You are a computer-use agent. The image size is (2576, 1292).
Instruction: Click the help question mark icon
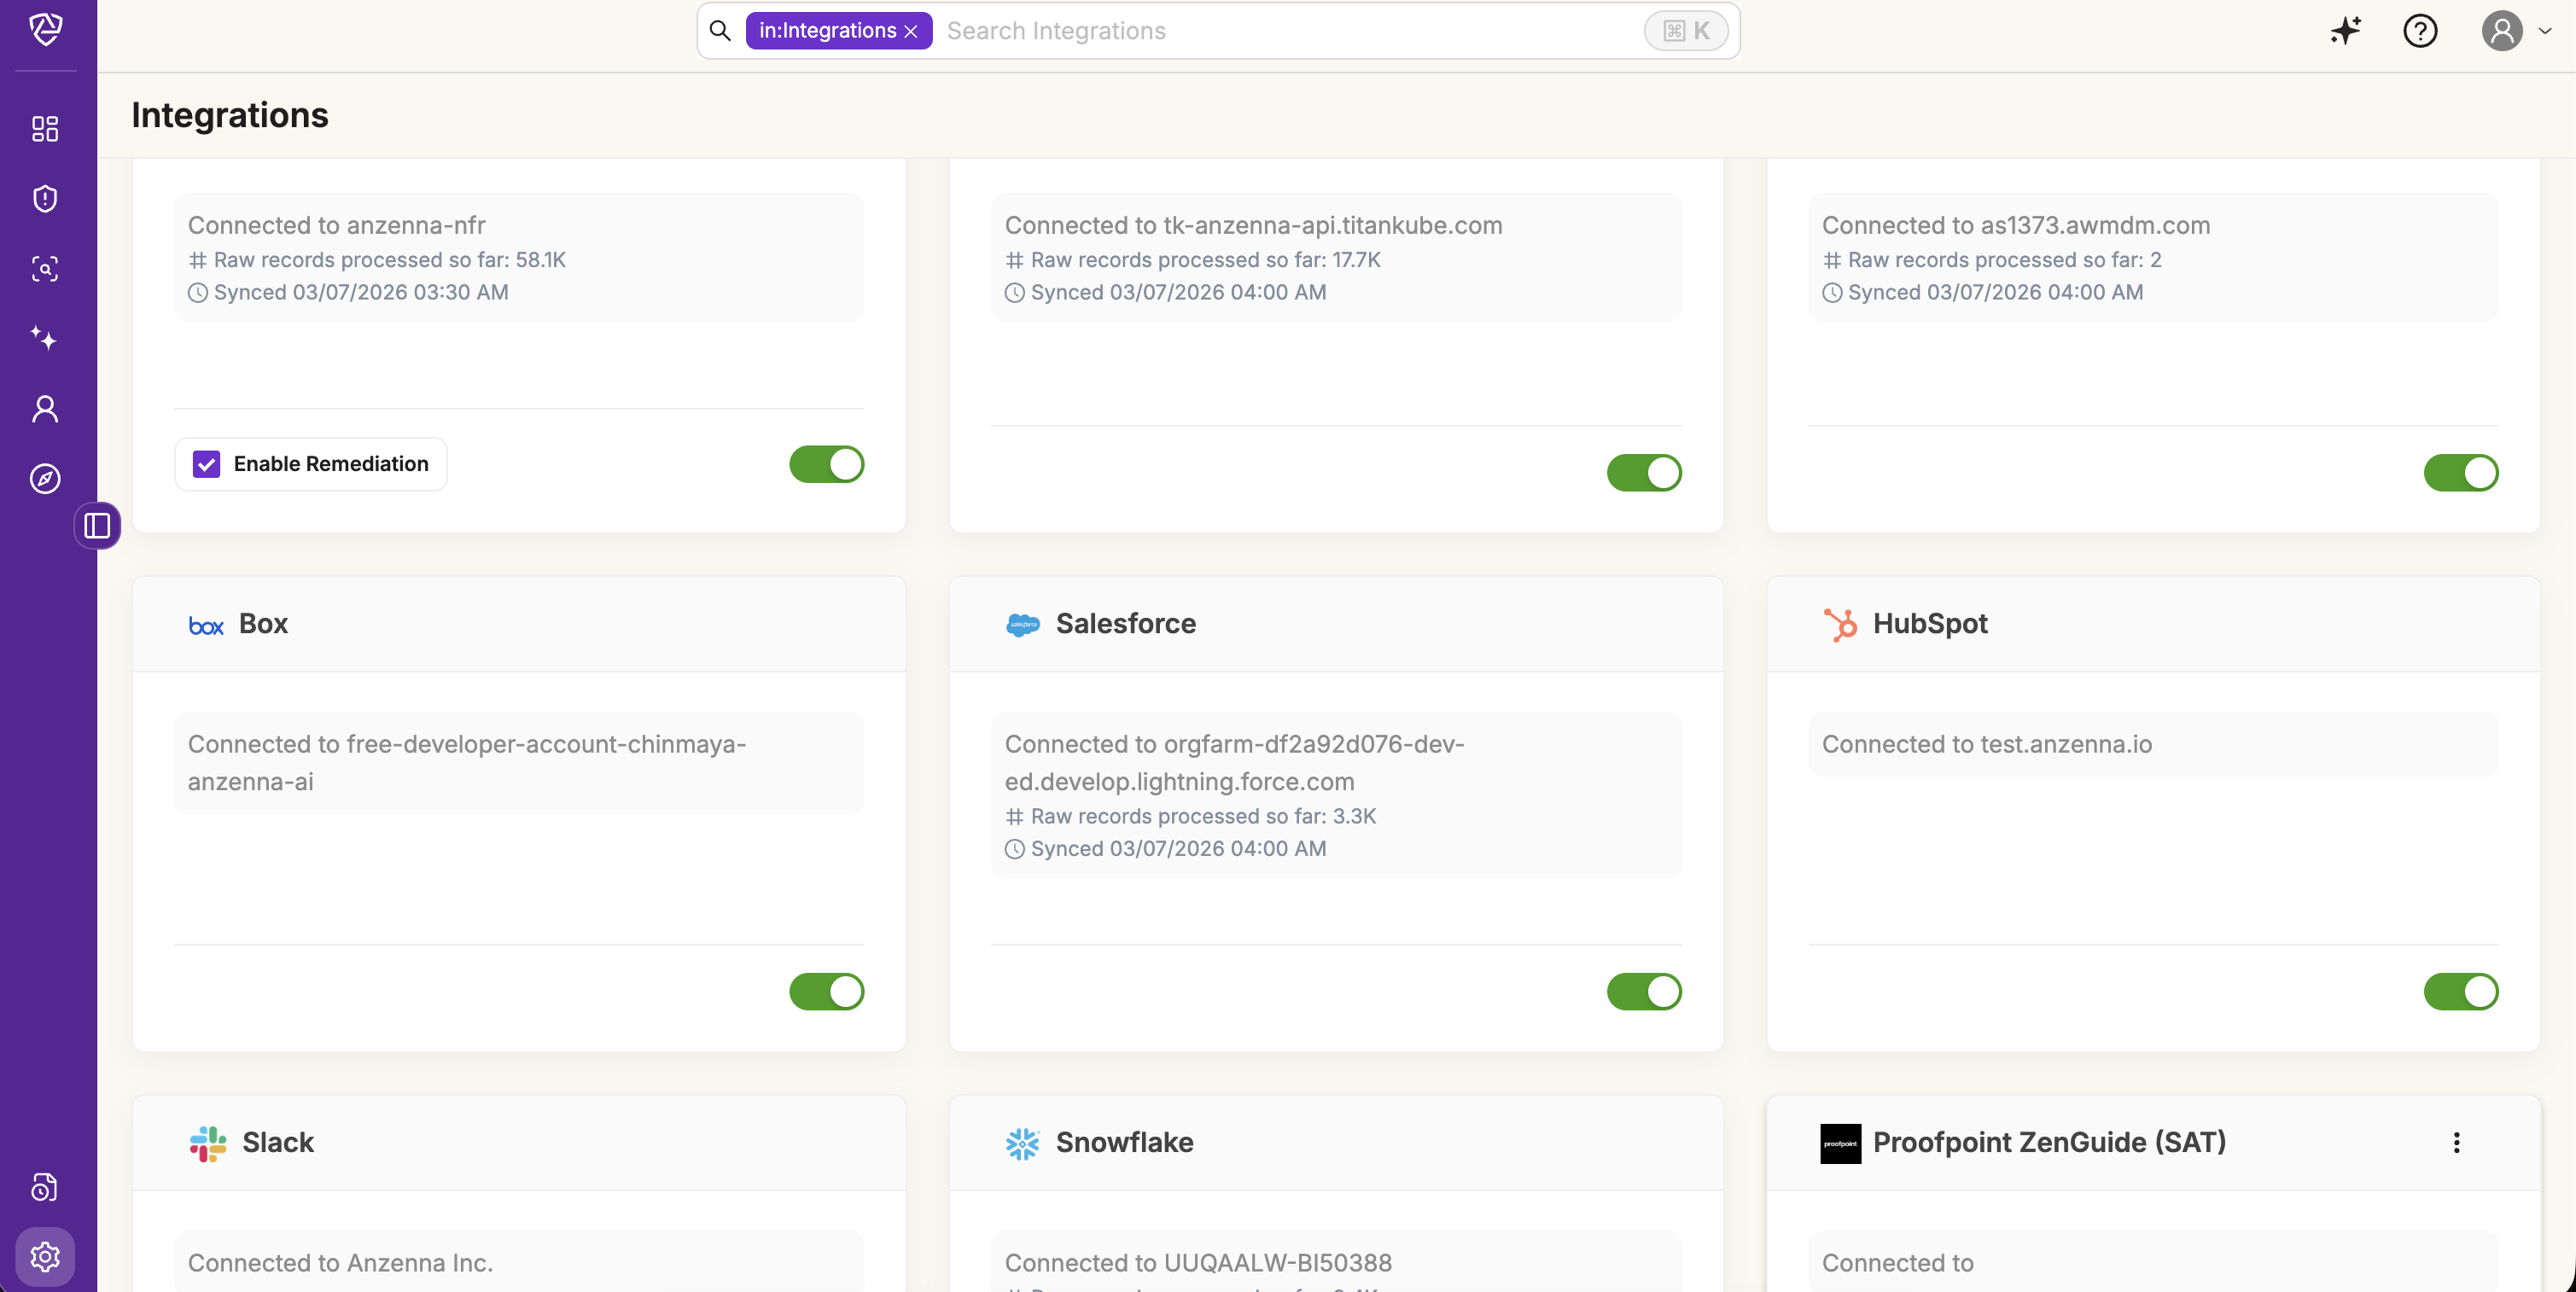(2420, 31)
